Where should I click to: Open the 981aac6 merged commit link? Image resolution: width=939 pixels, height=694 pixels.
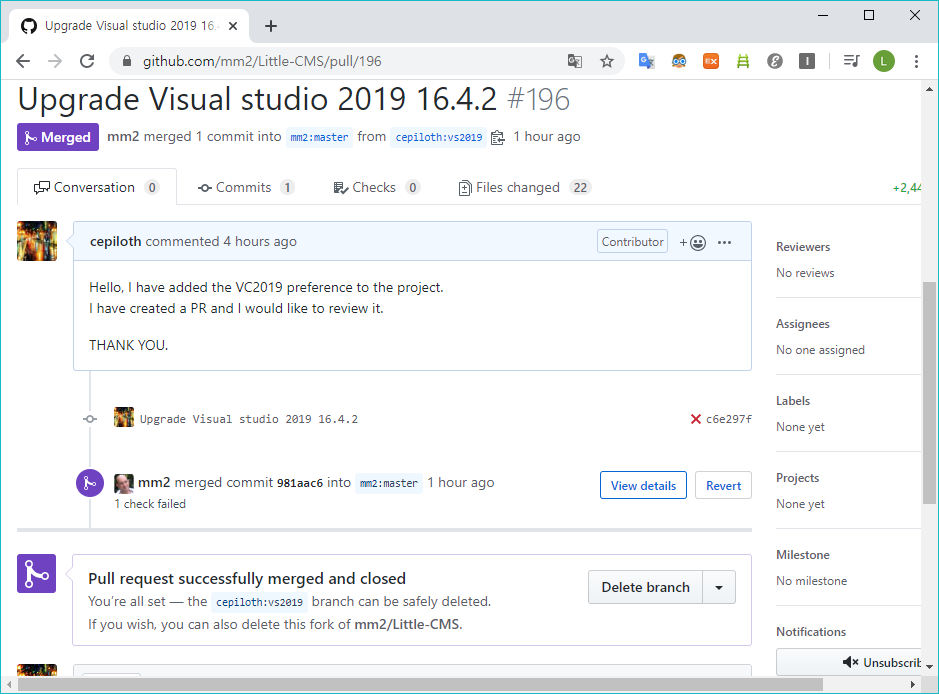[299, 483]
